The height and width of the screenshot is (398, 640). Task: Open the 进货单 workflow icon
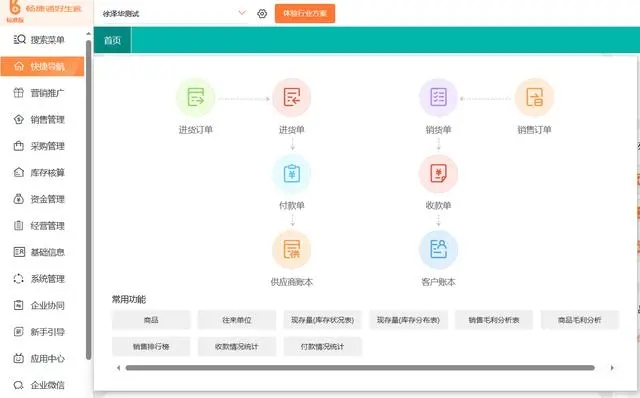click(x=291, y=98)
